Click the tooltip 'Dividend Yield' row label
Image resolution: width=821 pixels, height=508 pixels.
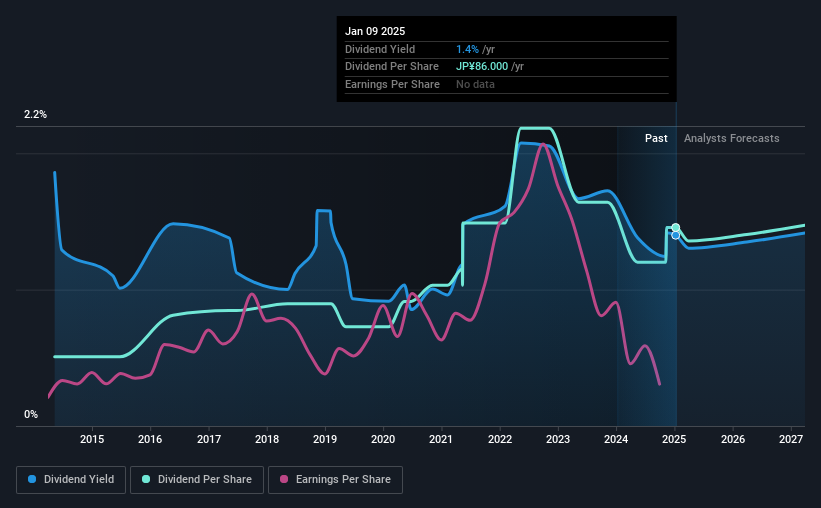(380, 49)
